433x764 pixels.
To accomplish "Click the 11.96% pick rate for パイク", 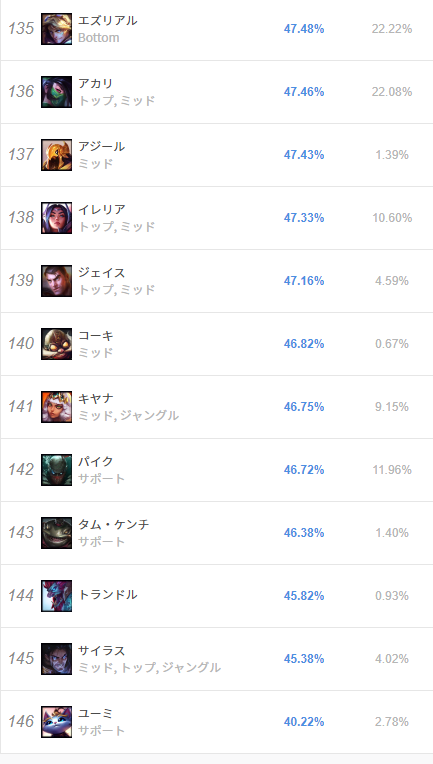I will (392, 470).
